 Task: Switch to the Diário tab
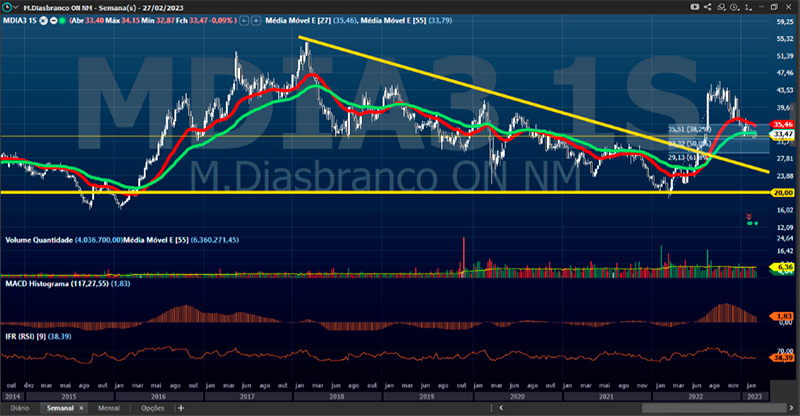(20, 408)
